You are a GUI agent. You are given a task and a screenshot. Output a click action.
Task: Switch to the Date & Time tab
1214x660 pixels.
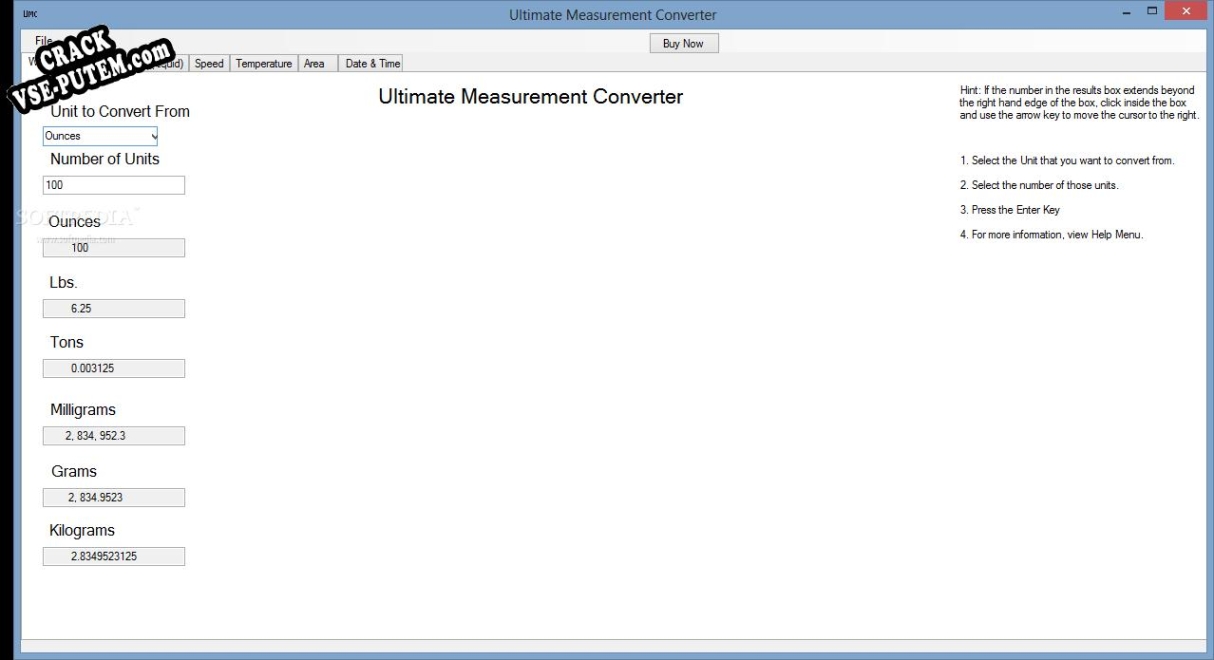click(372, 64)
